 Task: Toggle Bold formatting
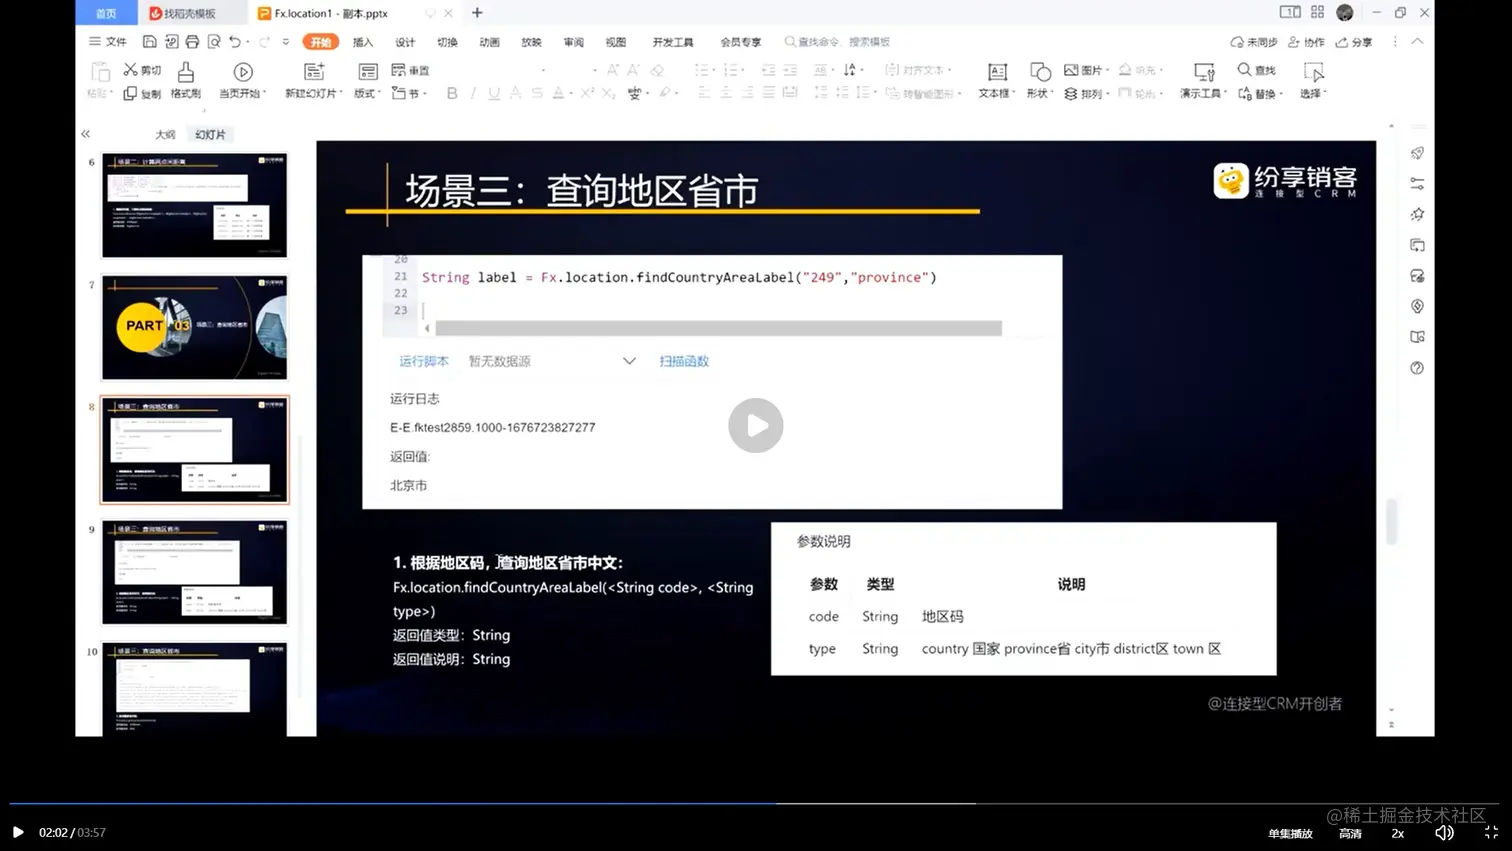[452, 93]
